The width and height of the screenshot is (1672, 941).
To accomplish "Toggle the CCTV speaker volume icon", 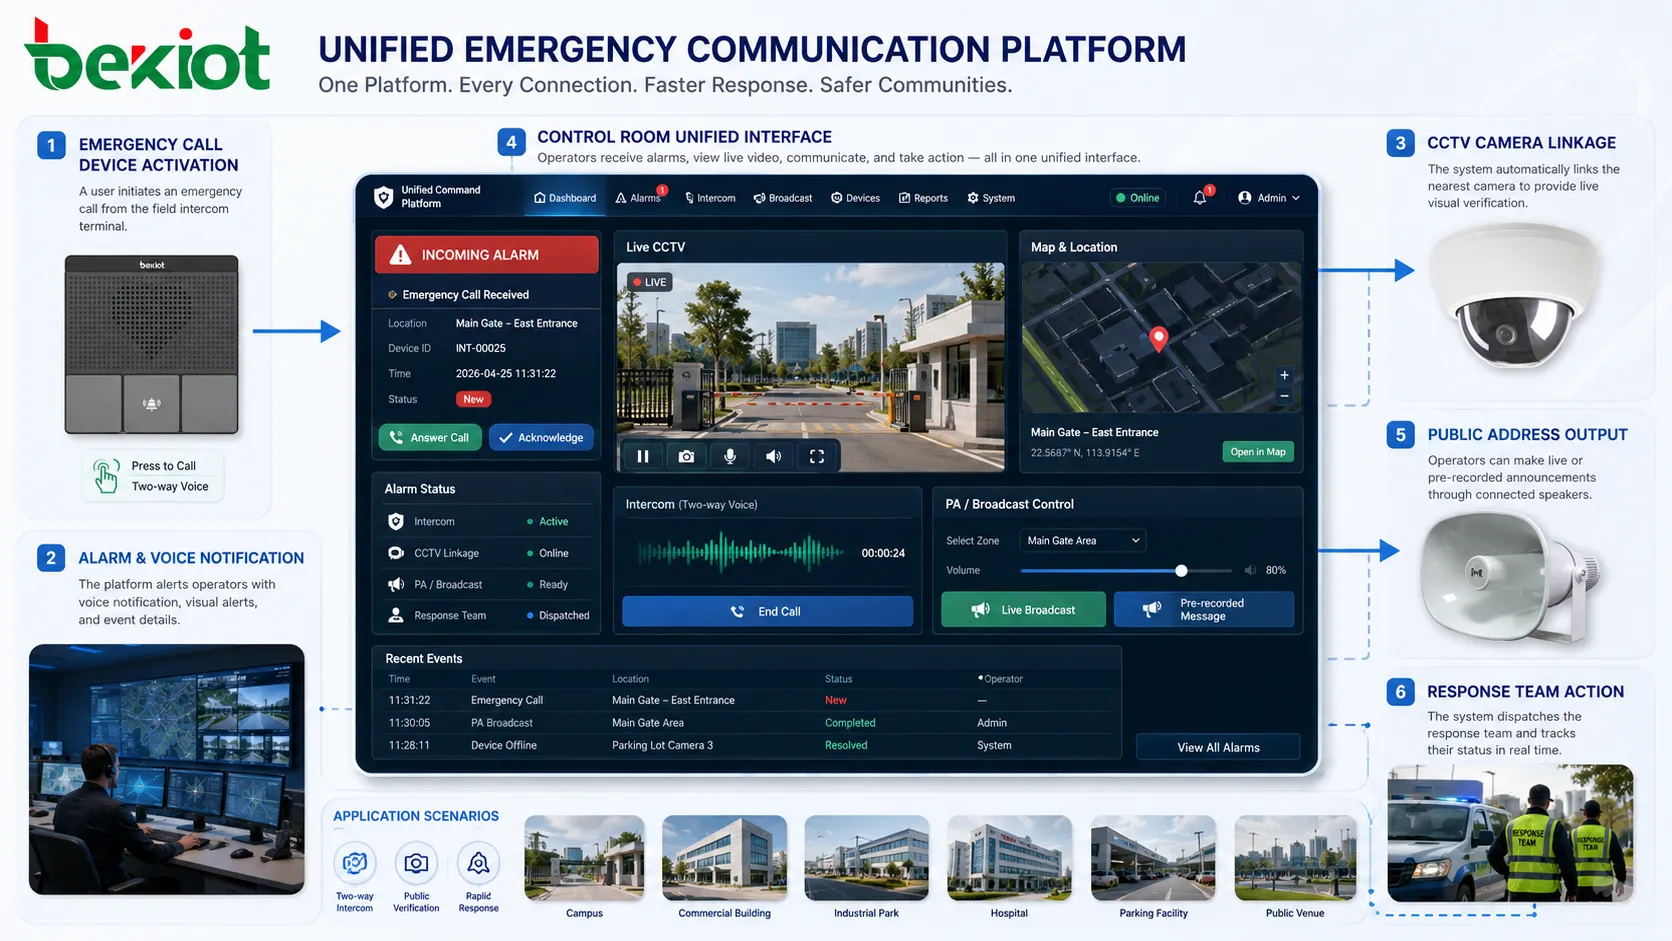I will click(x=773, y=456).
